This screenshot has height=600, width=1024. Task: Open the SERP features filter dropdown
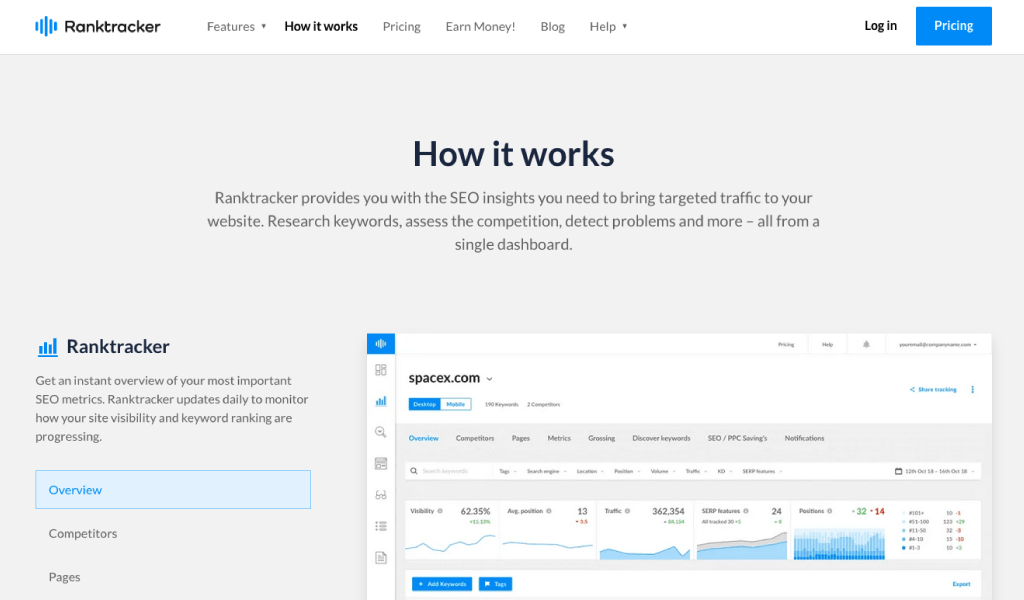pos(762,471)
